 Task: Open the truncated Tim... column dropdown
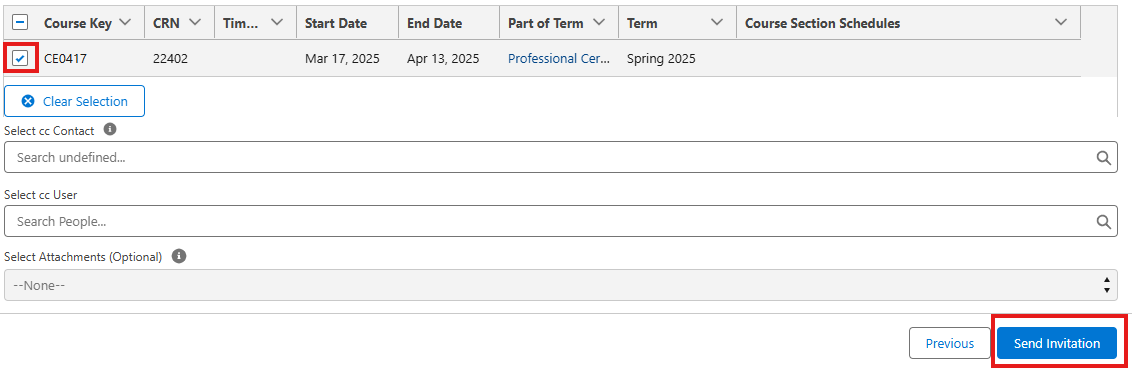coord(277,22)
